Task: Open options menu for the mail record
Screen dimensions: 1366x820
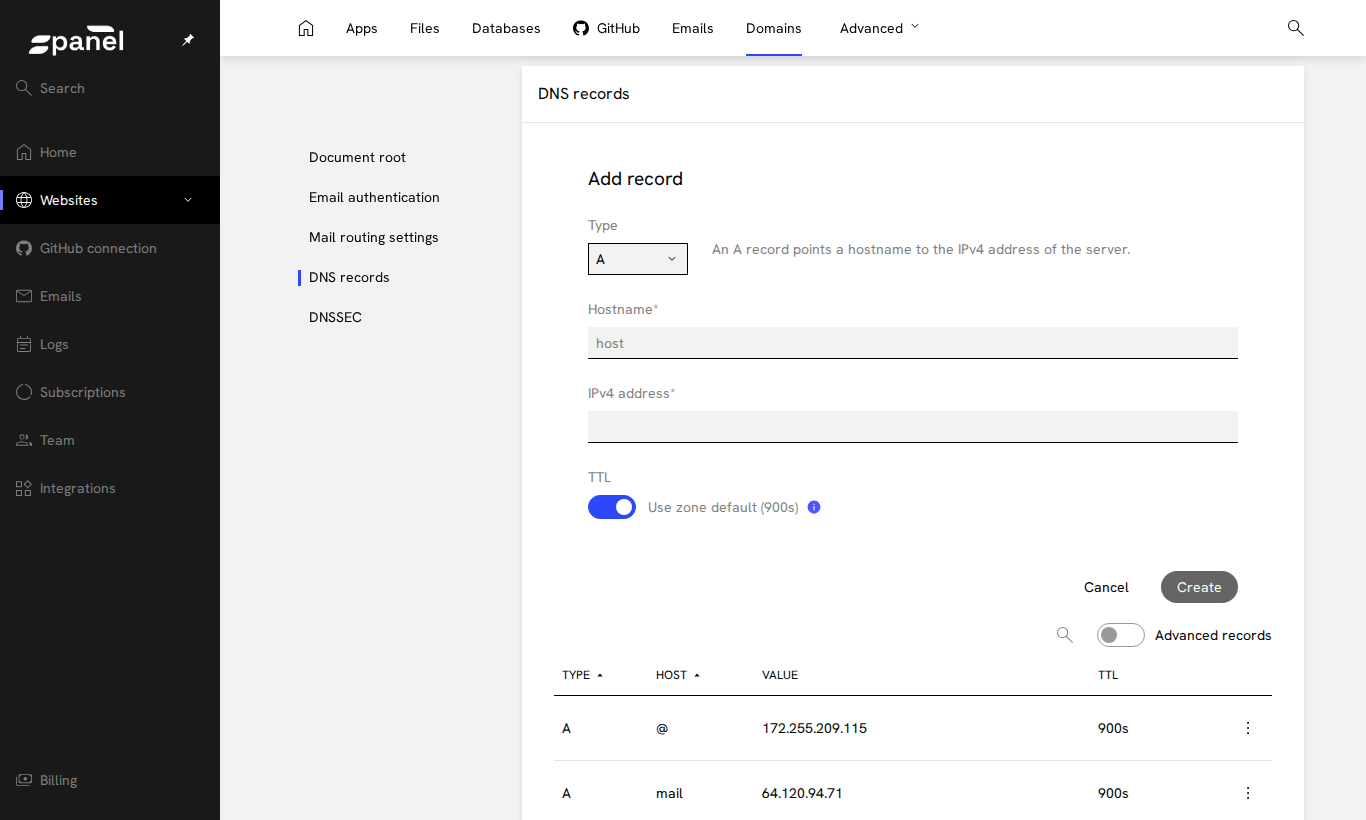Action: tap(1247, 793)
